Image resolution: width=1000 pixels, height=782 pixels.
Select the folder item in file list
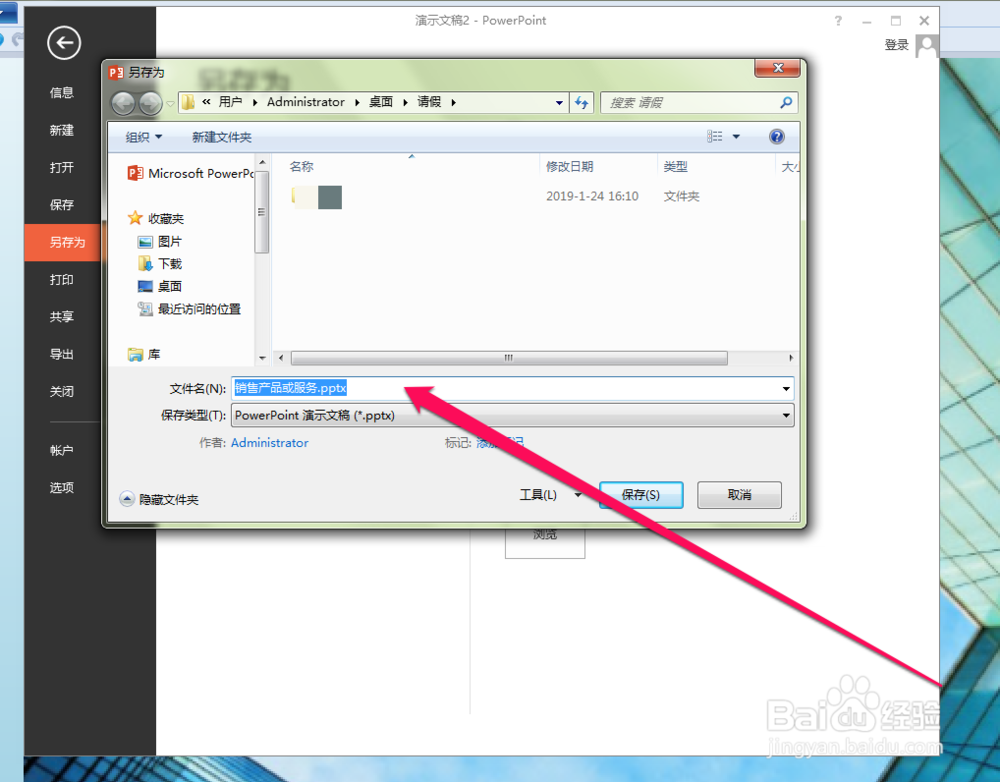coord(317,197)
